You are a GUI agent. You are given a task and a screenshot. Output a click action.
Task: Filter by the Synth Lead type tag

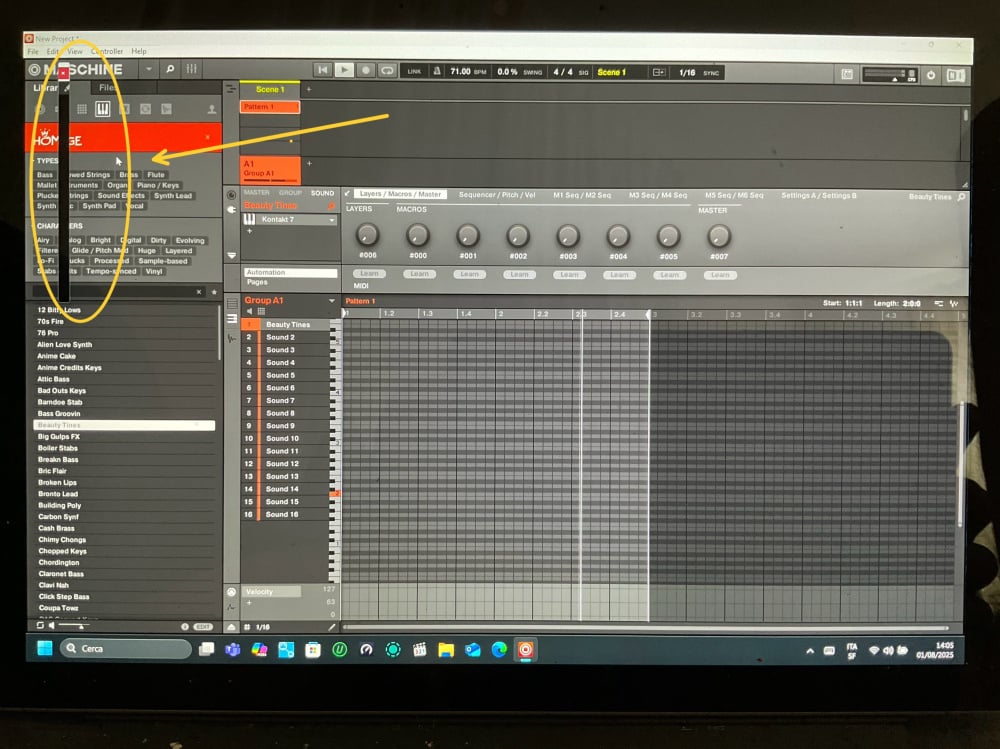(172, 196)
